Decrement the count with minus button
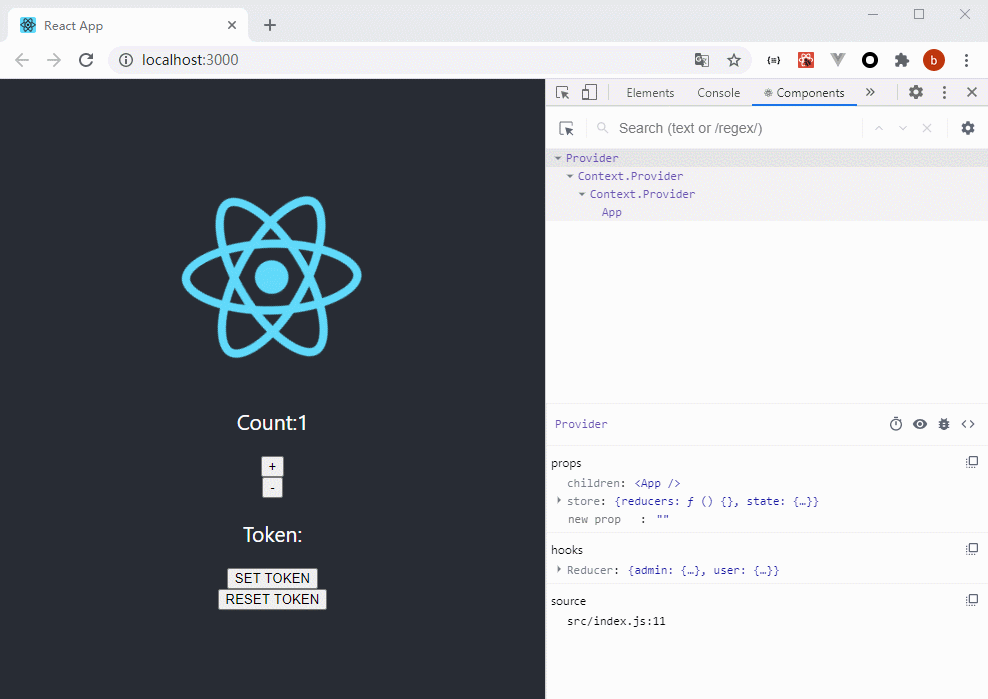988x699 pixels. pos(272,488)
